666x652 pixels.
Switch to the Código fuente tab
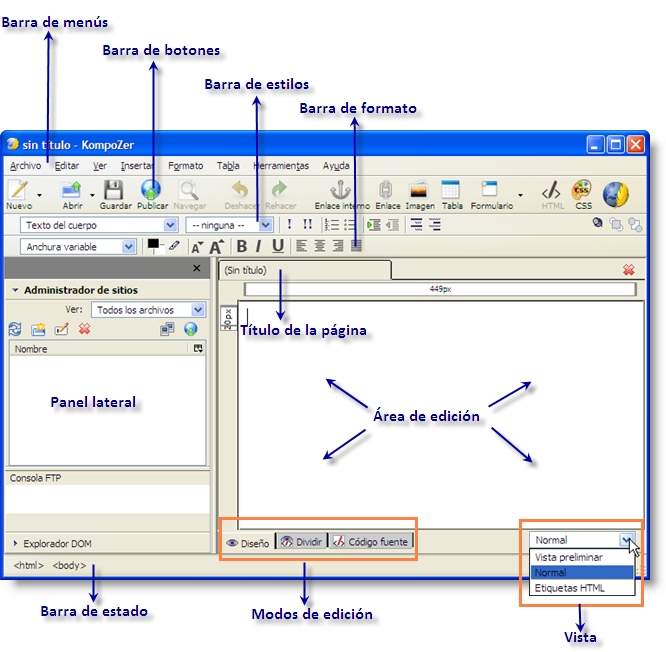370,542
